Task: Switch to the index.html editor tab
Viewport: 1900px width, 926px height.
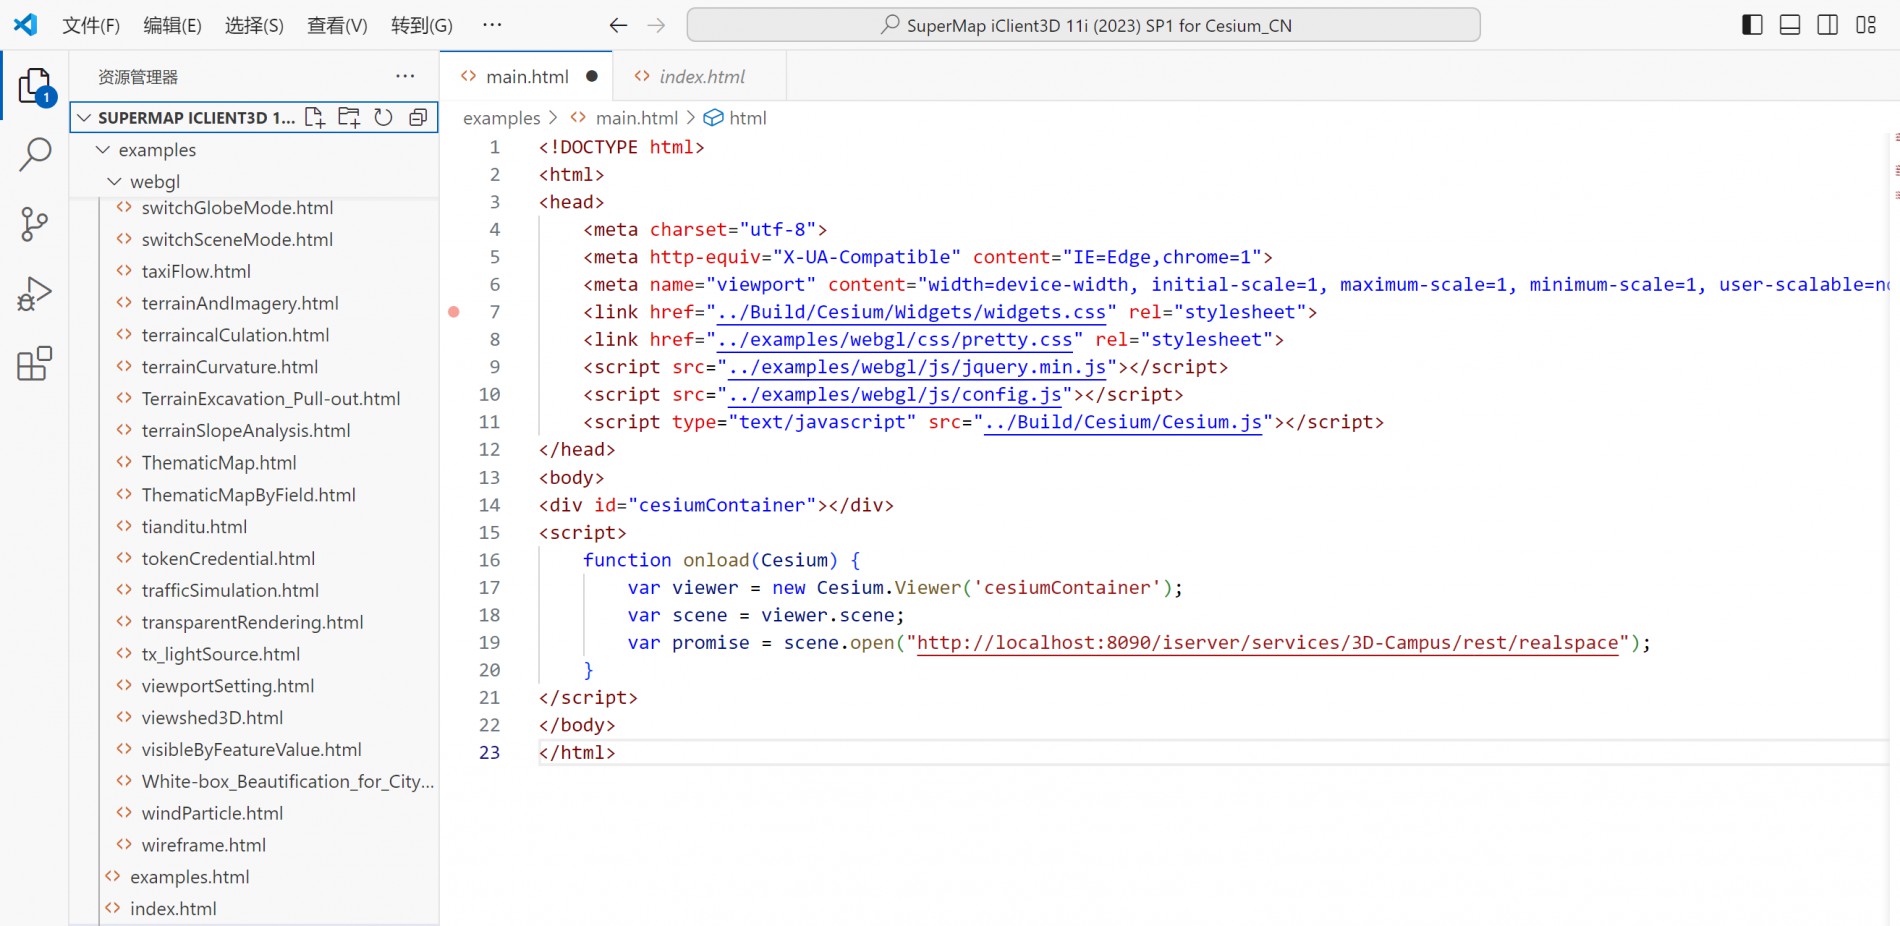Action: click(700, 76)
